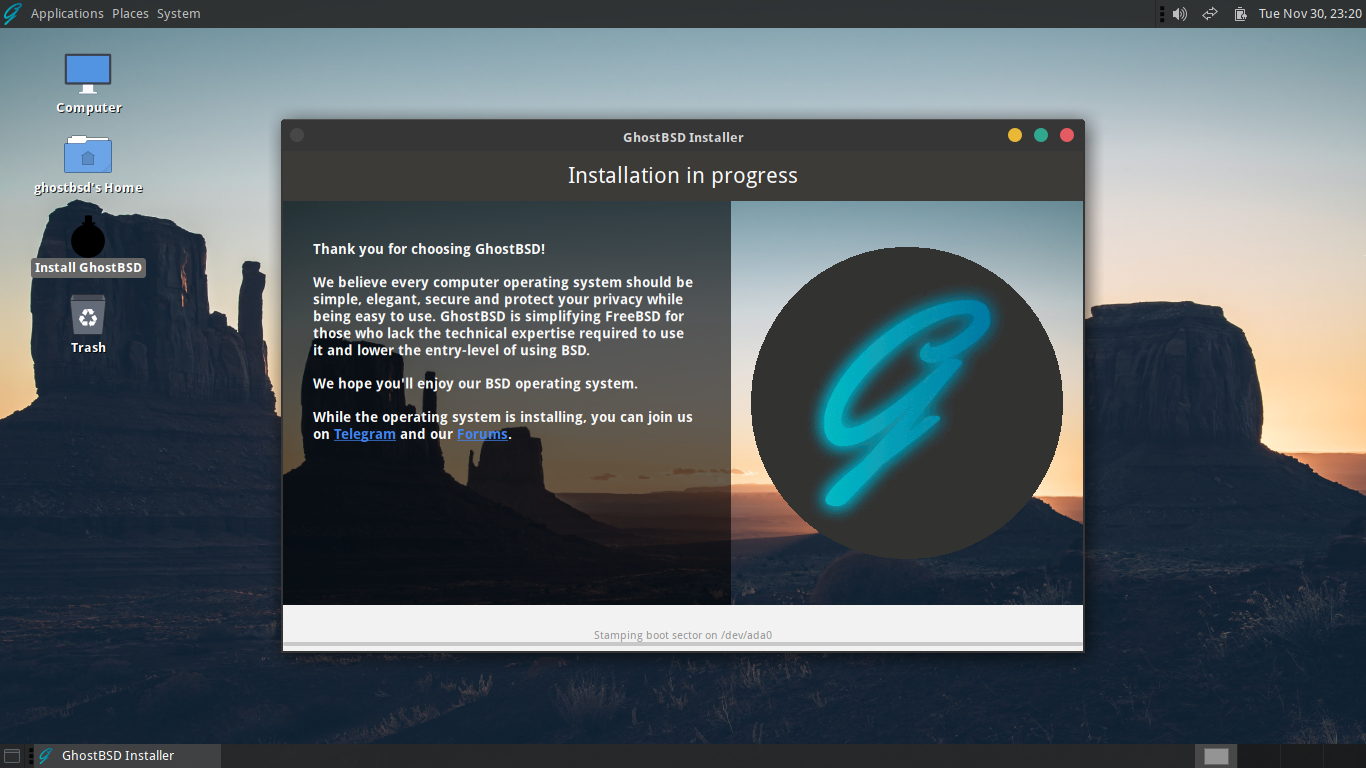Viewport: 1366px width, 768px height.
Task: Open the Places menu
Action: coord(130,14)
